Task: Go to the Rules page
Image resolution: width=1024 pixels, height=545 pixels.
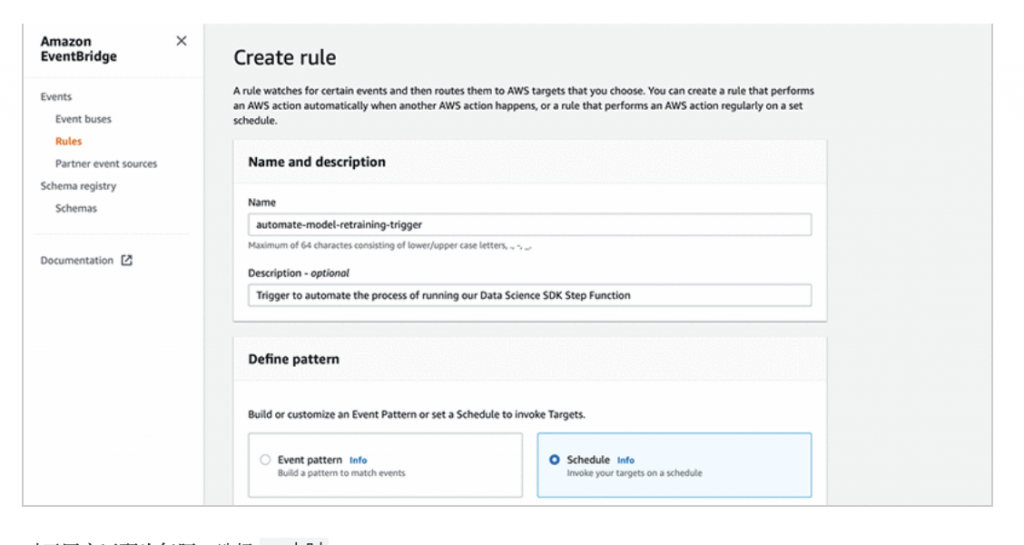Action: (69, 141)
